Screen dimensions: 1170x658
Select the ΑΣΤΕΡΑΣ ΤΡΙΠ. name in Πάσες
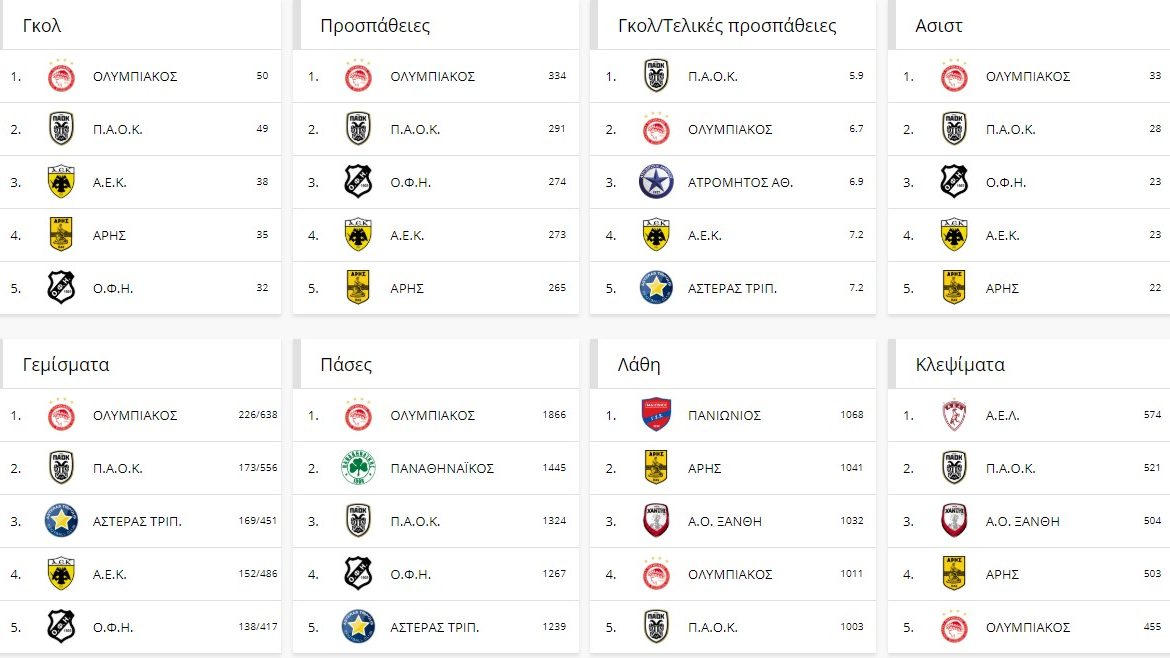click(434, 628)
